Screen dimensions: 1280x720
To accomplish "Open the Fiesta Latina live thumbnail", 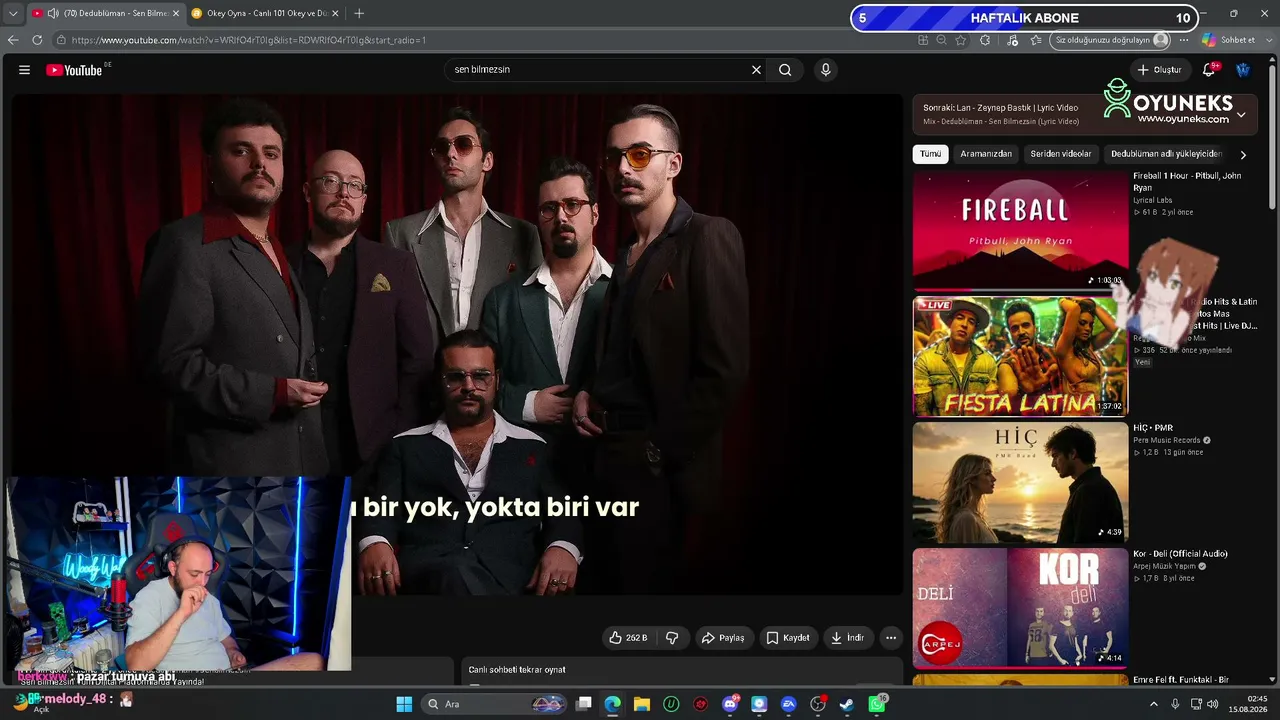I will (x=1020, y=356).
